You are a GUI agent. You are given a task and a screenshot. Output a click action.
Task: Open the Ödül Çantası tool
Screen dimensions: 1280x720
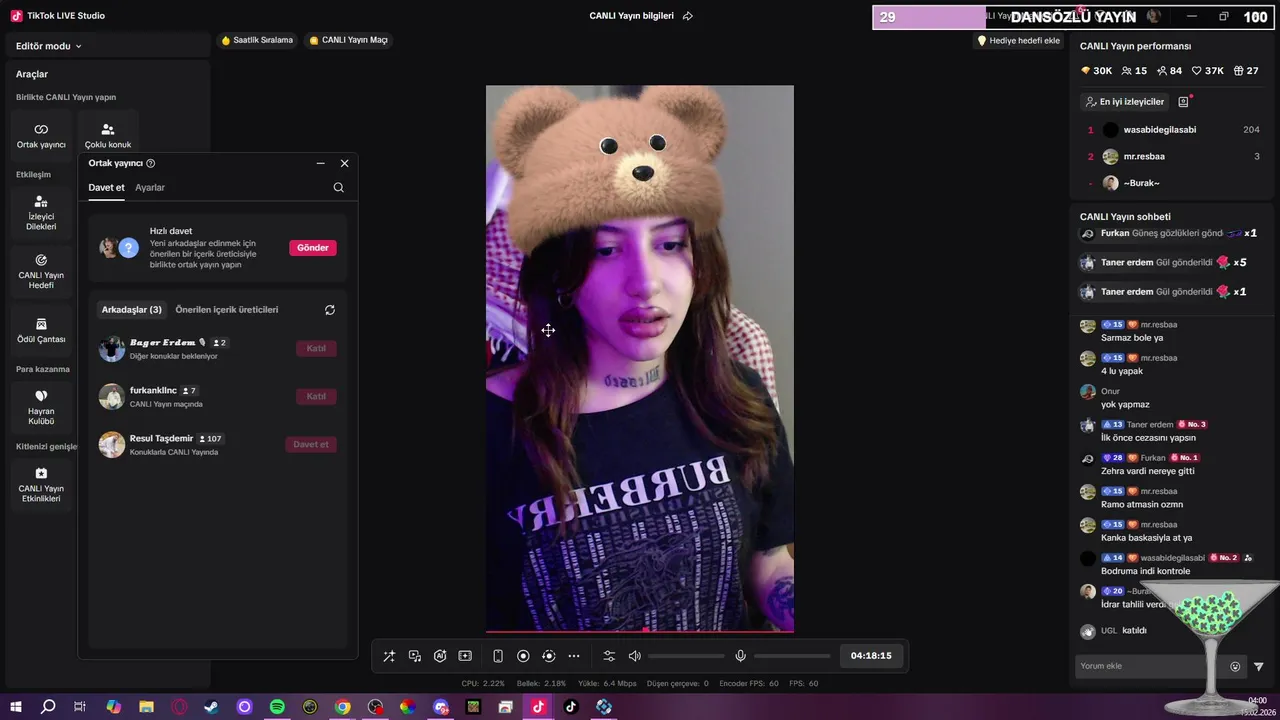[x=41, y=330]
